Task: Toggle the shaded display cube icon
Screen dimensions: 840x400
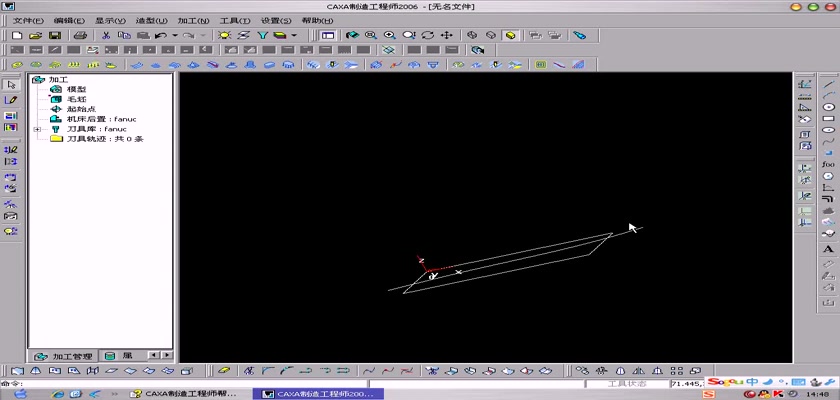Action: click(511, 35)
